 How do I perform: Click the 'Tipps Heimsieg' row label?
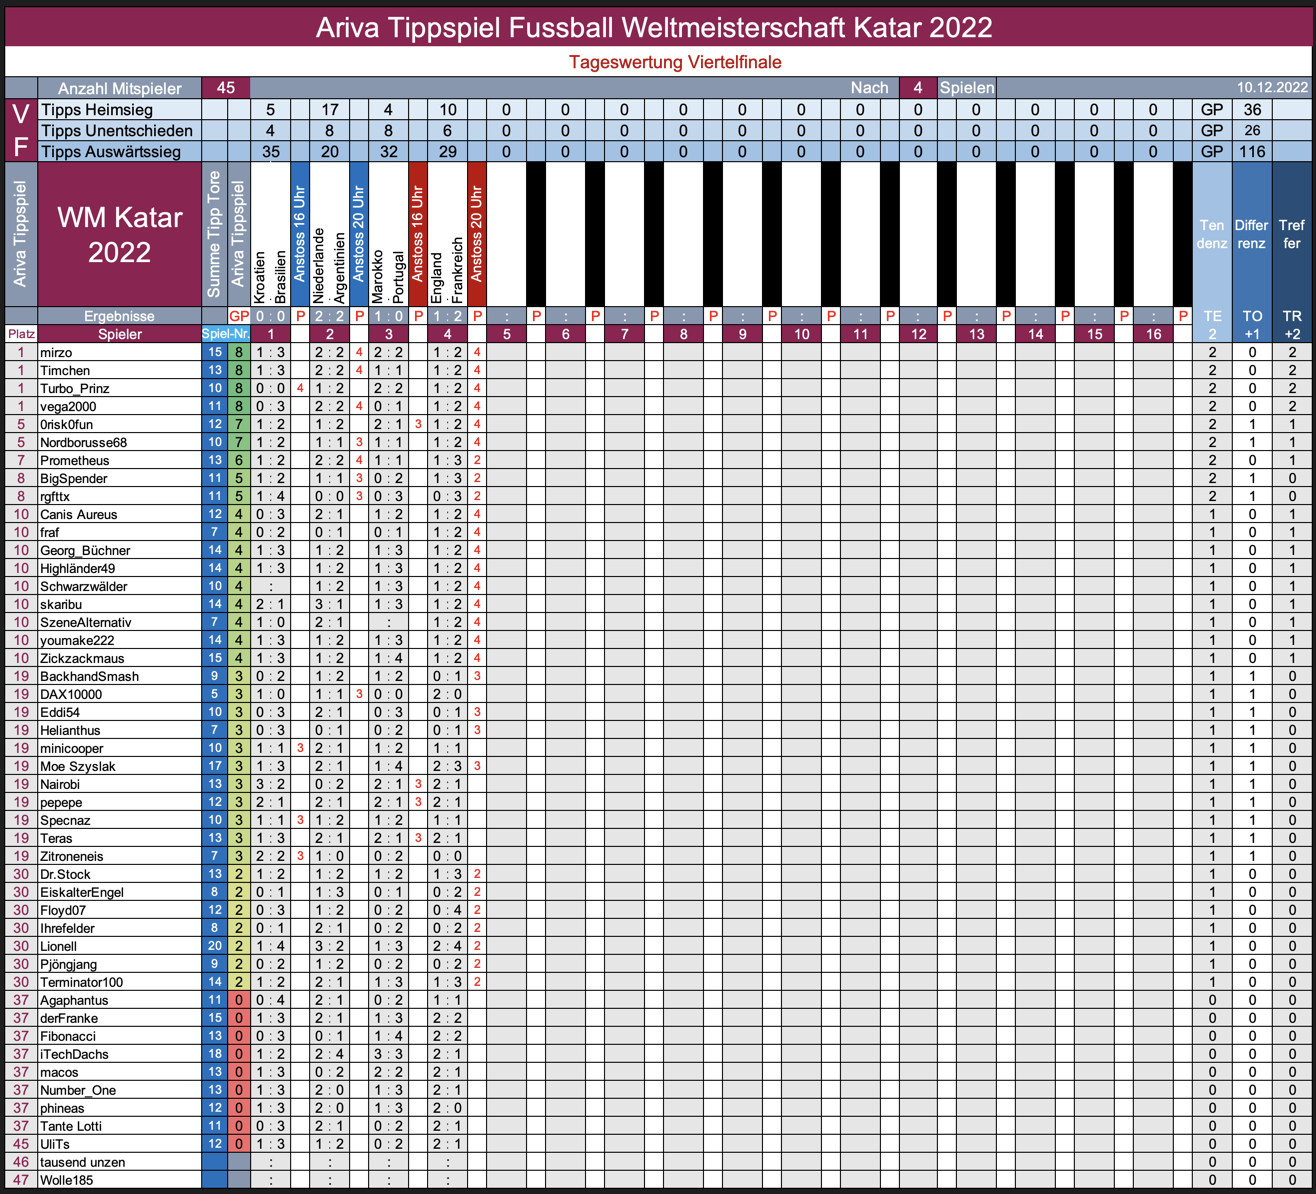(x=119, y=110)
